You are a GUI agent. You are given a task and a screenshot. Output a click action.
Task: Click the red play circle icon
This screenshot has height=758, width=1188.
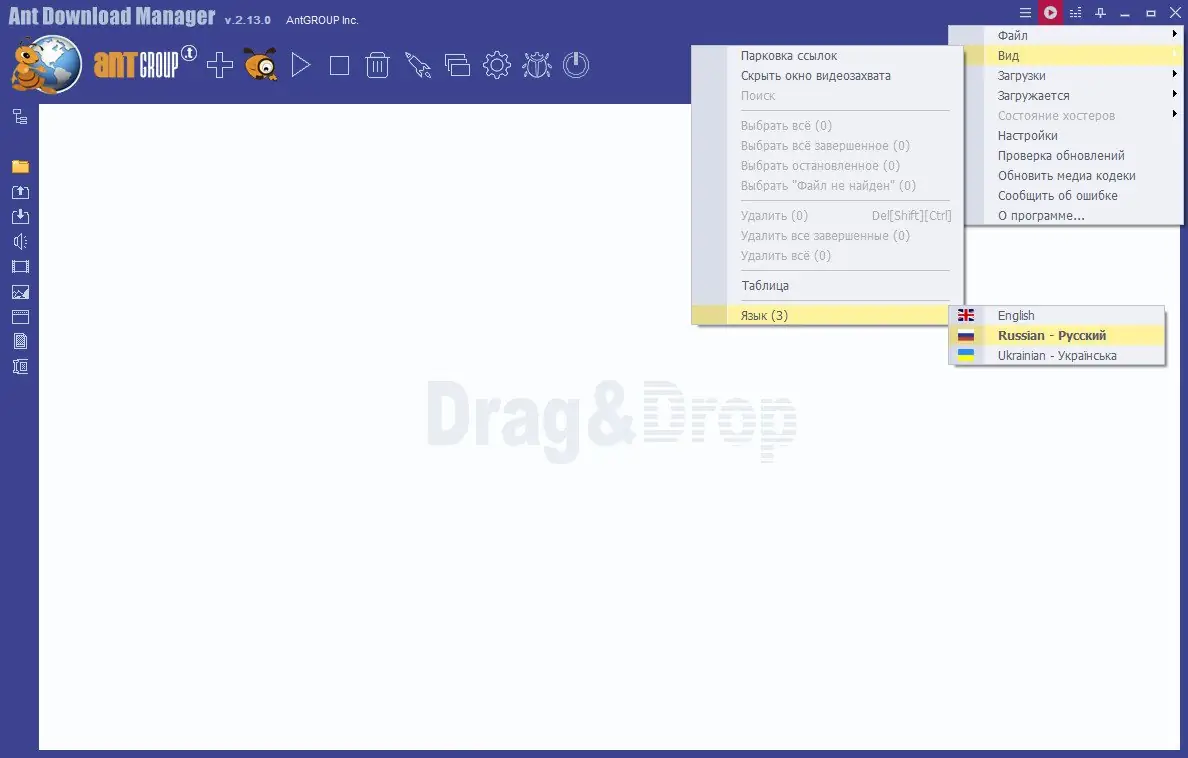tap(1050, 13)
